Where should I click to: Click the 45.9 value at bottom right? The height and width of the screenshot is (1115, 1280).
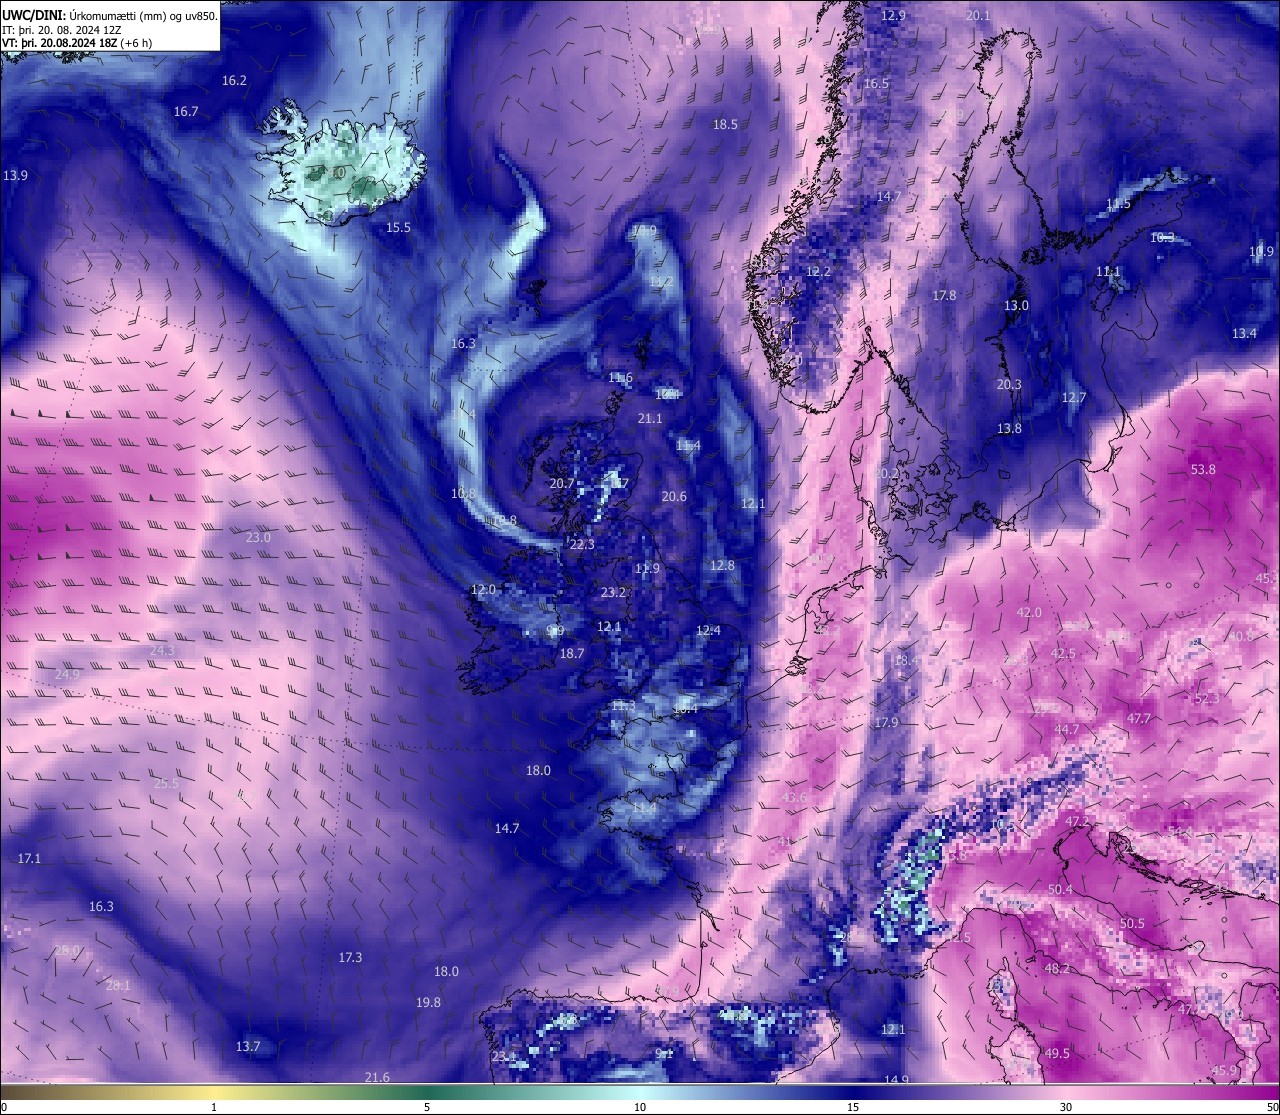click(1224, 1070)
